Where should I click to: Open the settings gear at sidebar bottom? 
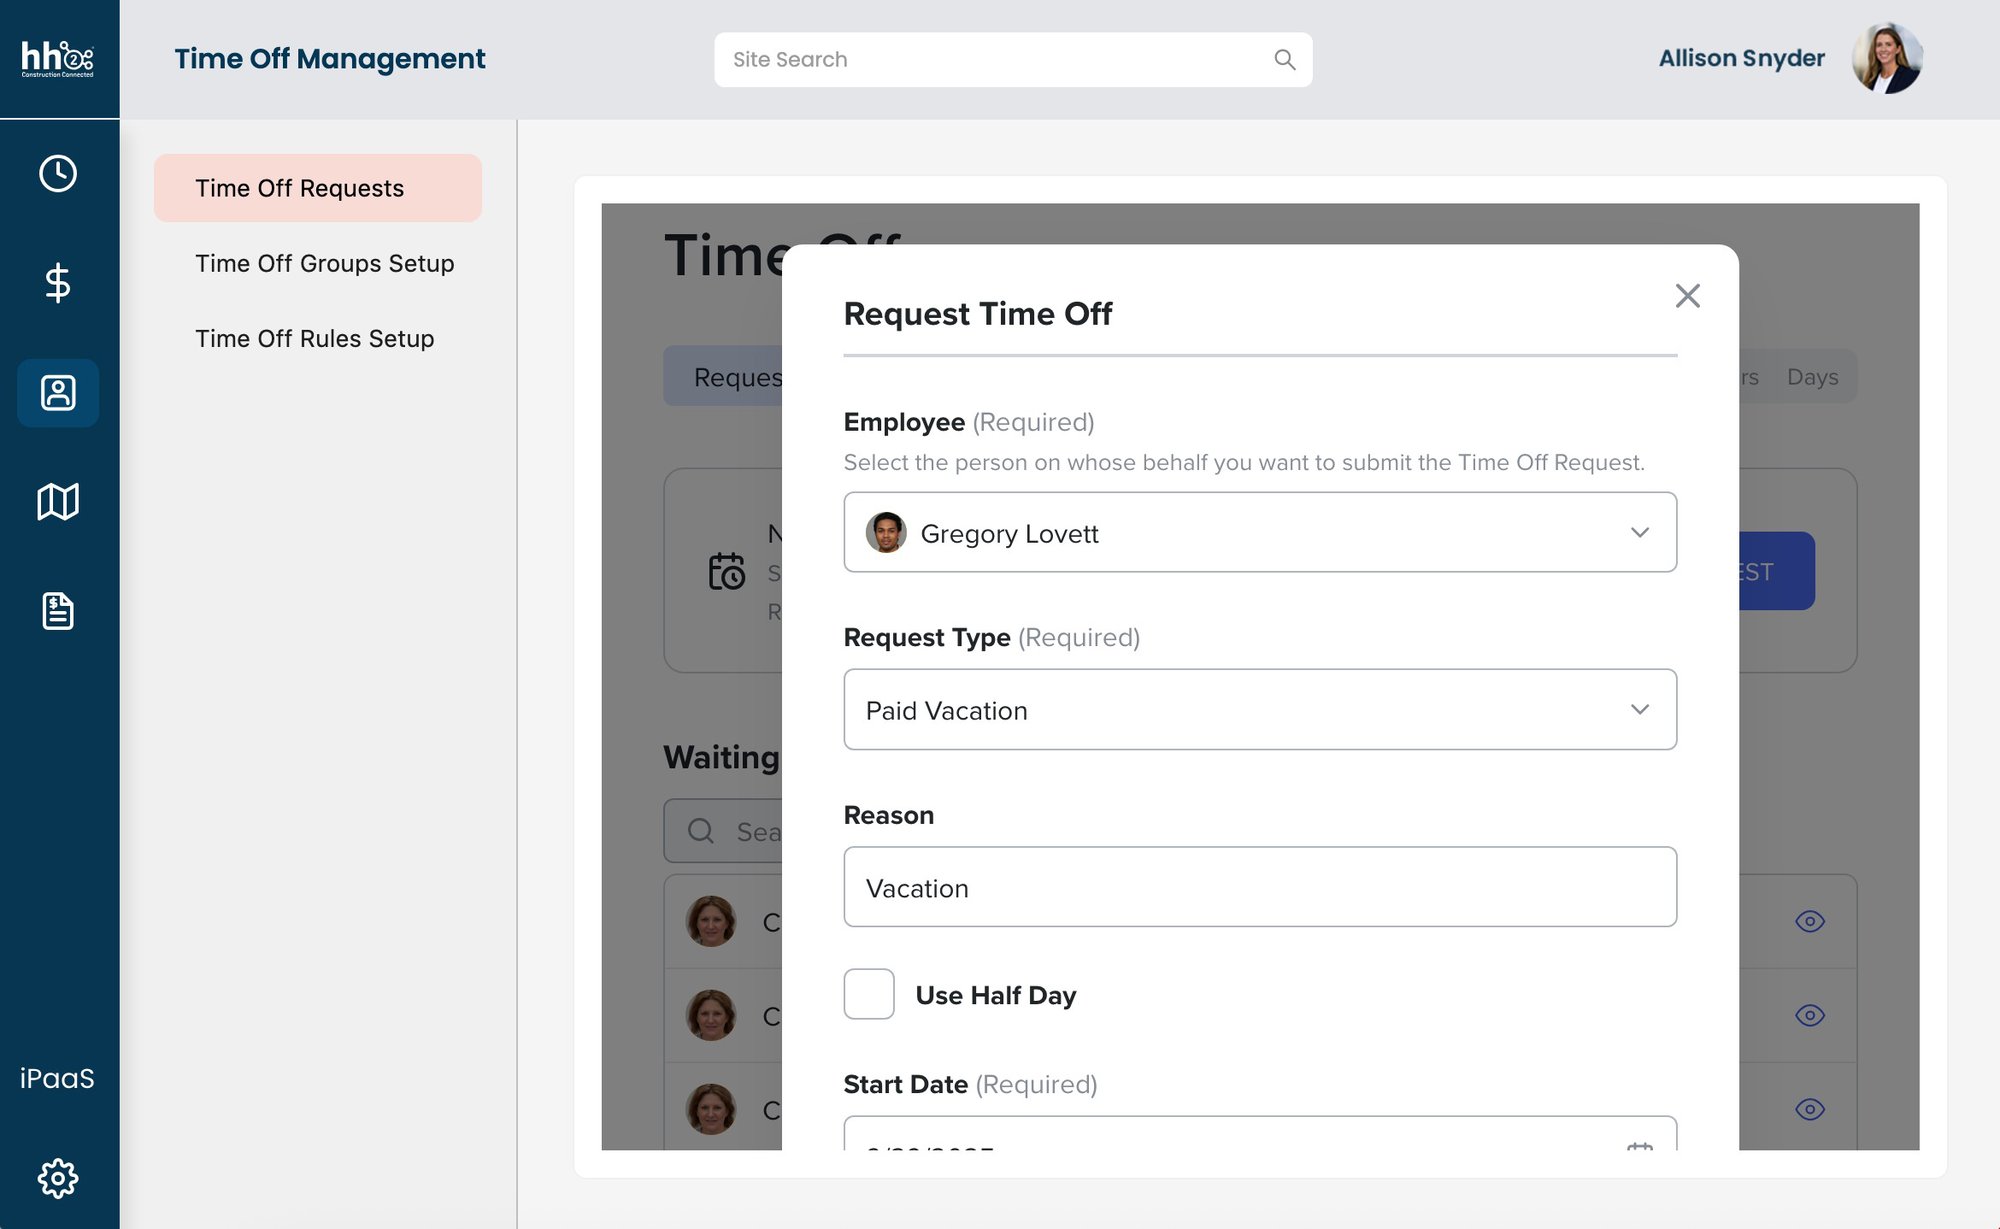pos(58,1178)
